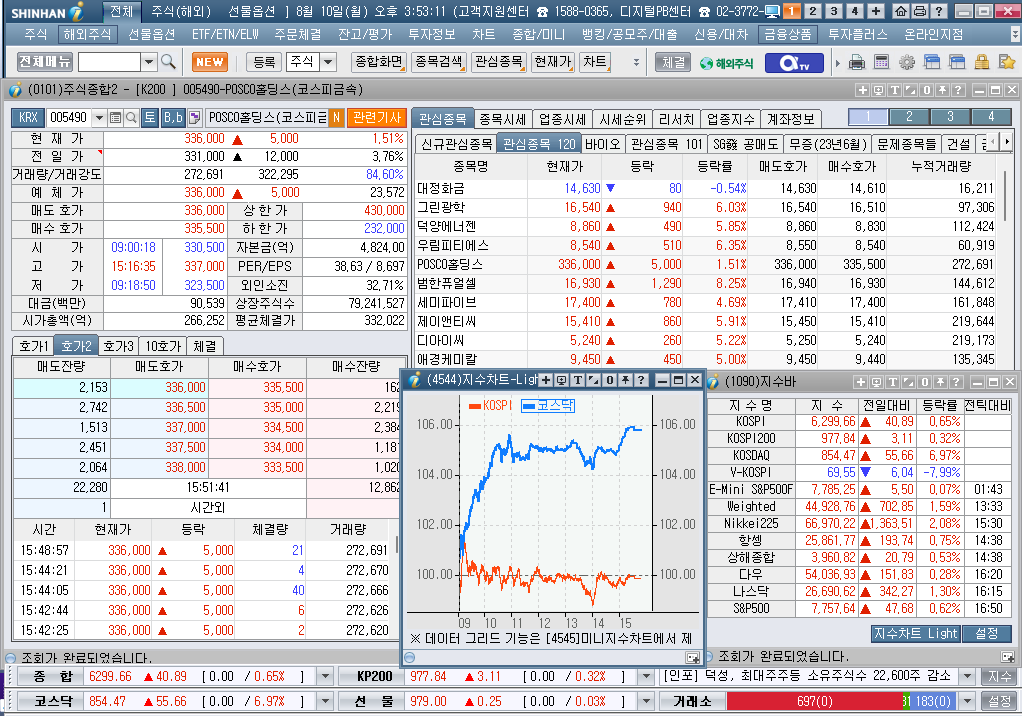Open the stock list icon beside code 005490
The image size is (1022, 716).
click(115, 117)
